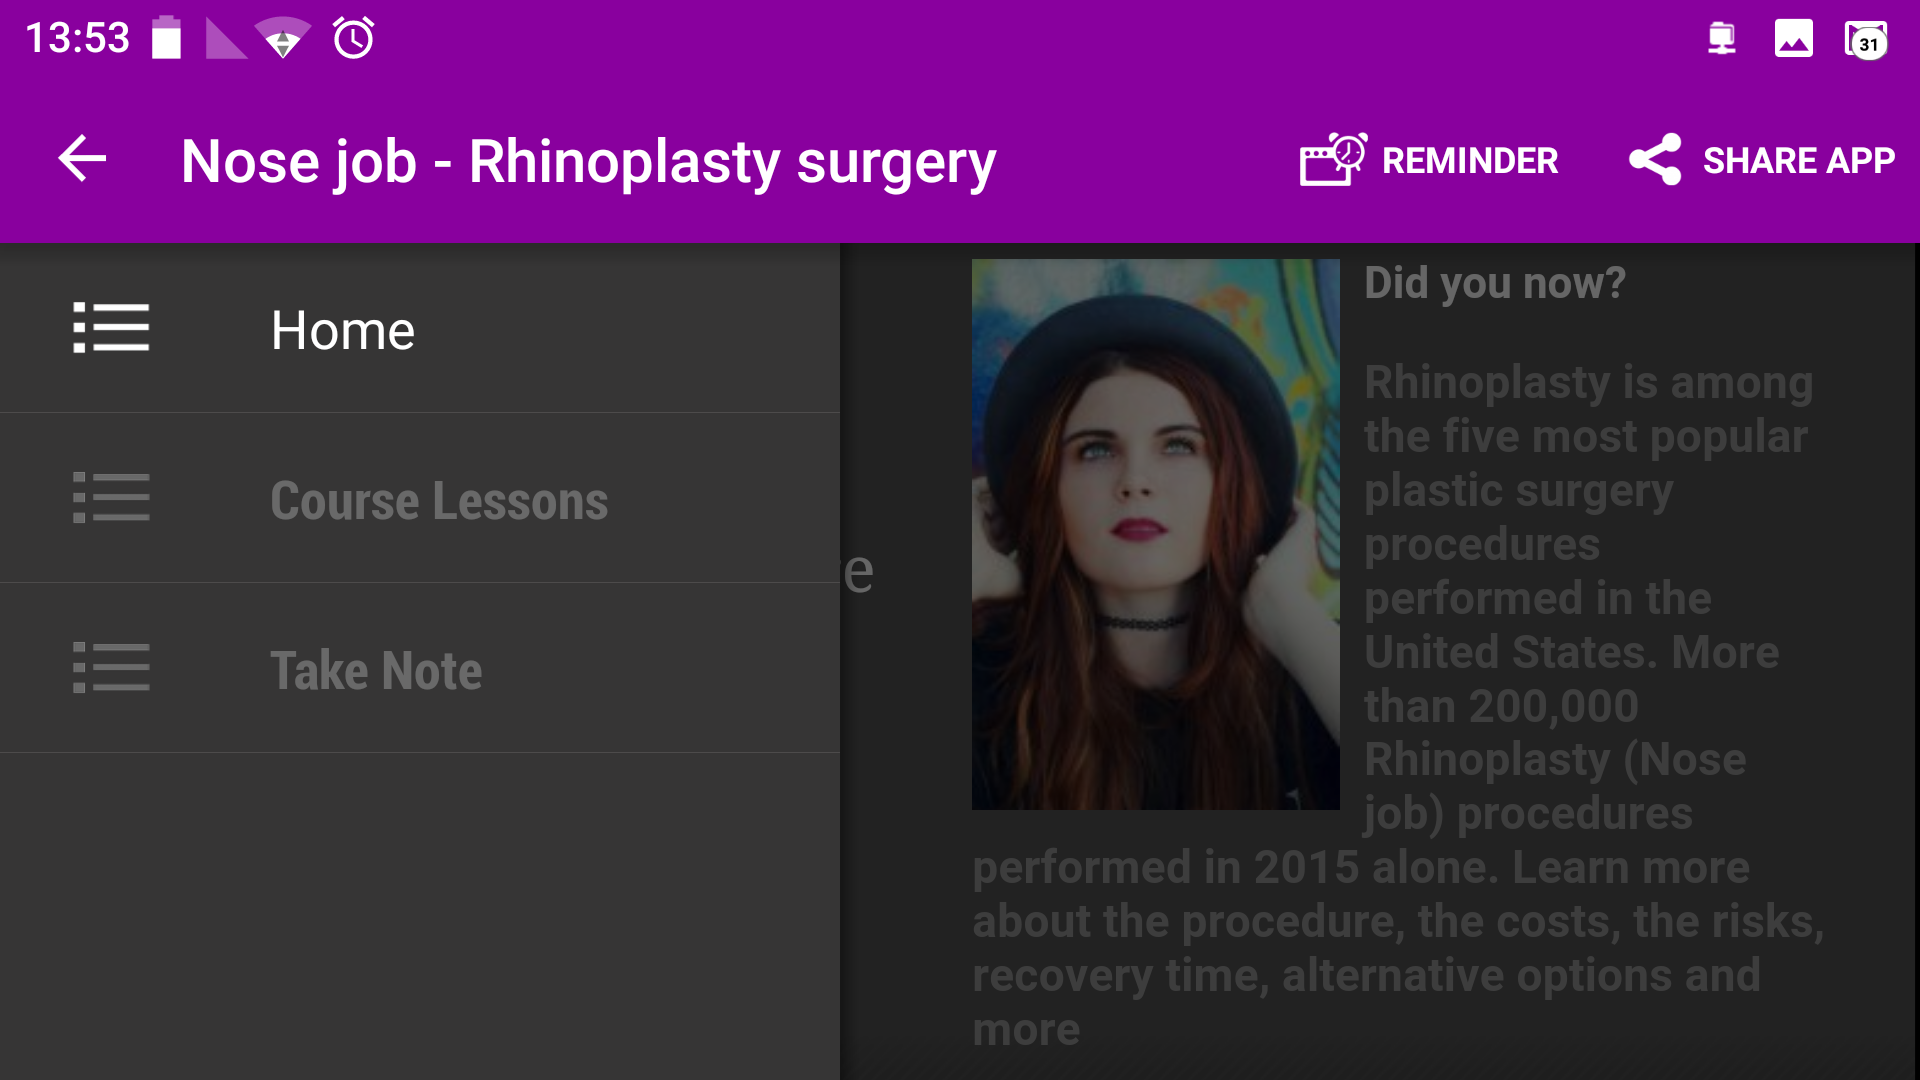Tap the gallery icon in the status bar
This screenshot has width=1920, height=1080.
coord(1795,38)
